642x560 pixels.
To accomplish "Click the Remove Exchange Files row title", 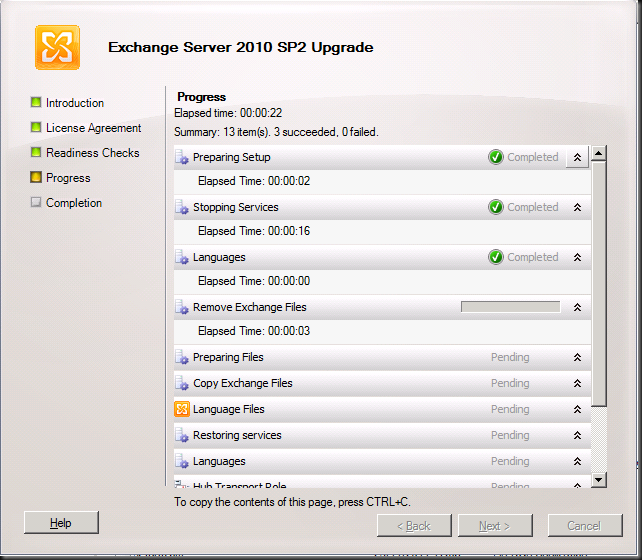I will (249, 307).
